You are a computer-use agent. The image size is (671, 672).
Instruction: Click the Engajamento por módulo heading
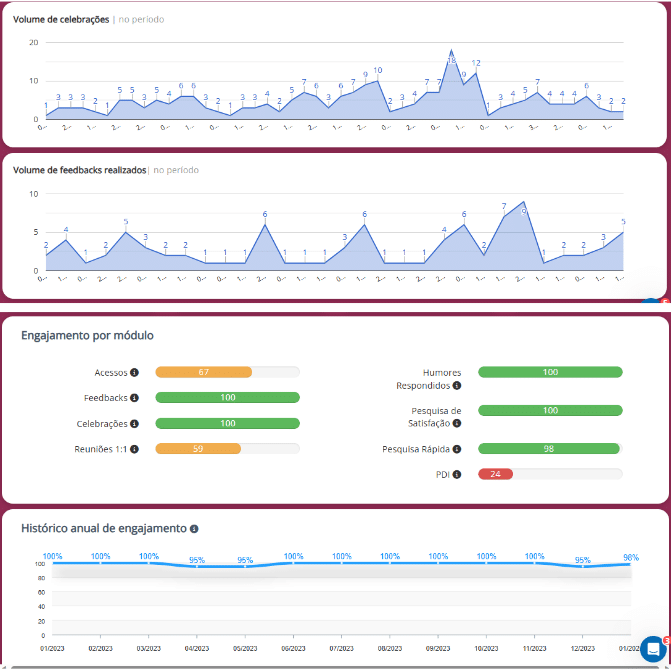(x=87, y=335)
